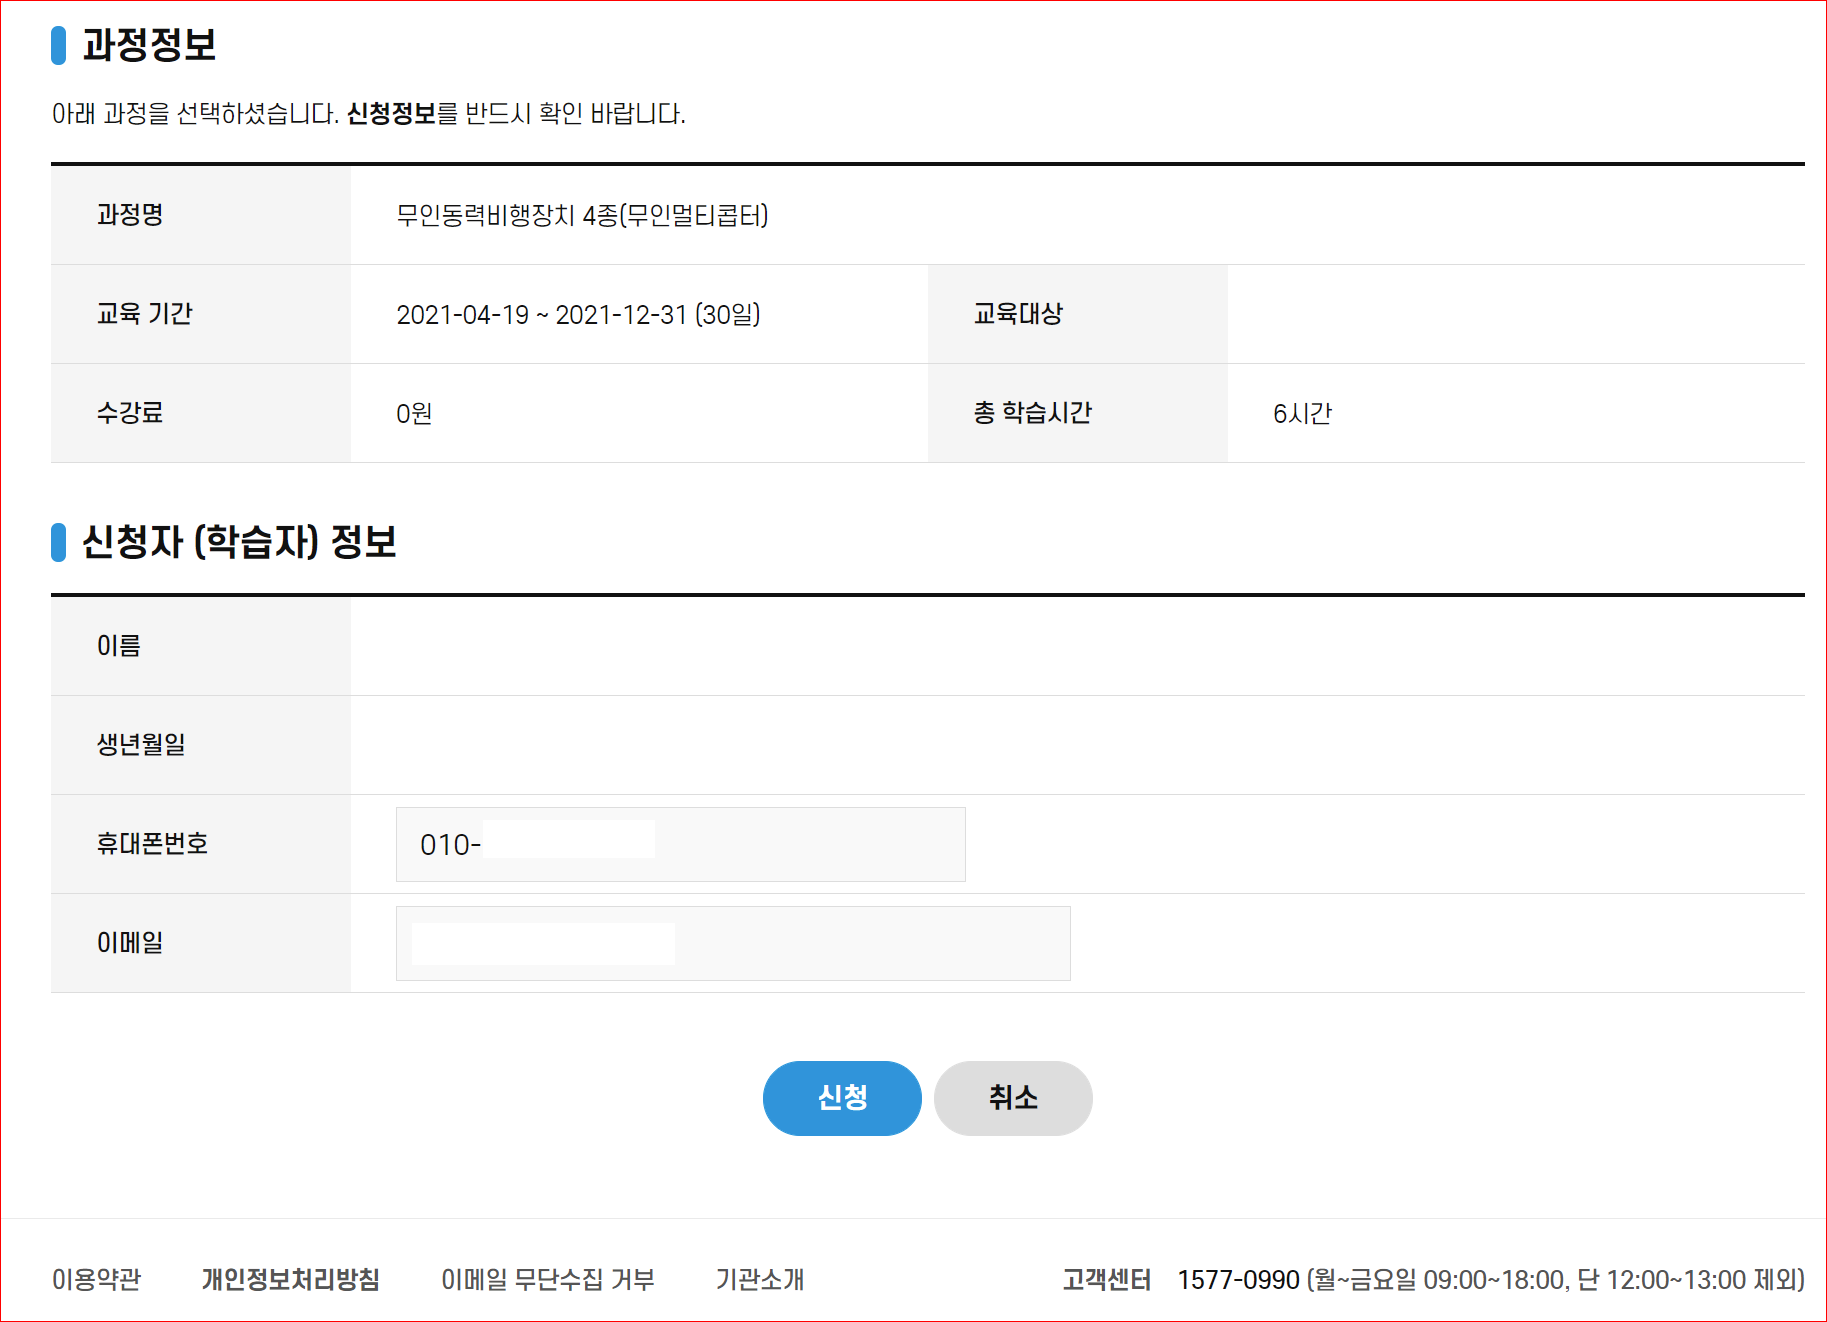
Task: Click the blue 신청 button to apply
Action: point(841,1097)
